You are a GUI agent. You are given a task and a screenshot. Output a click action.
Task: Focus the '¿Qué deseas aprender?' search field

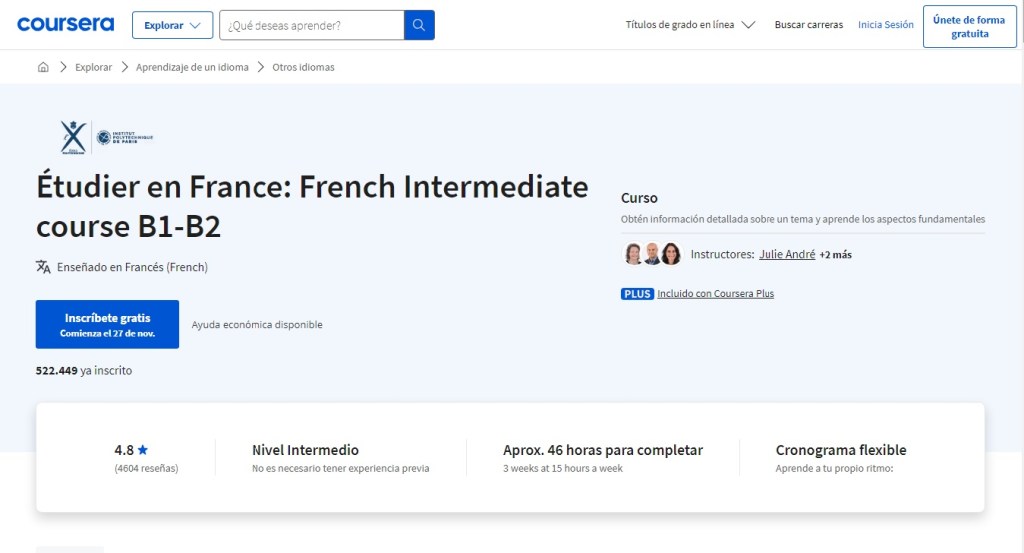coord(312,25)
